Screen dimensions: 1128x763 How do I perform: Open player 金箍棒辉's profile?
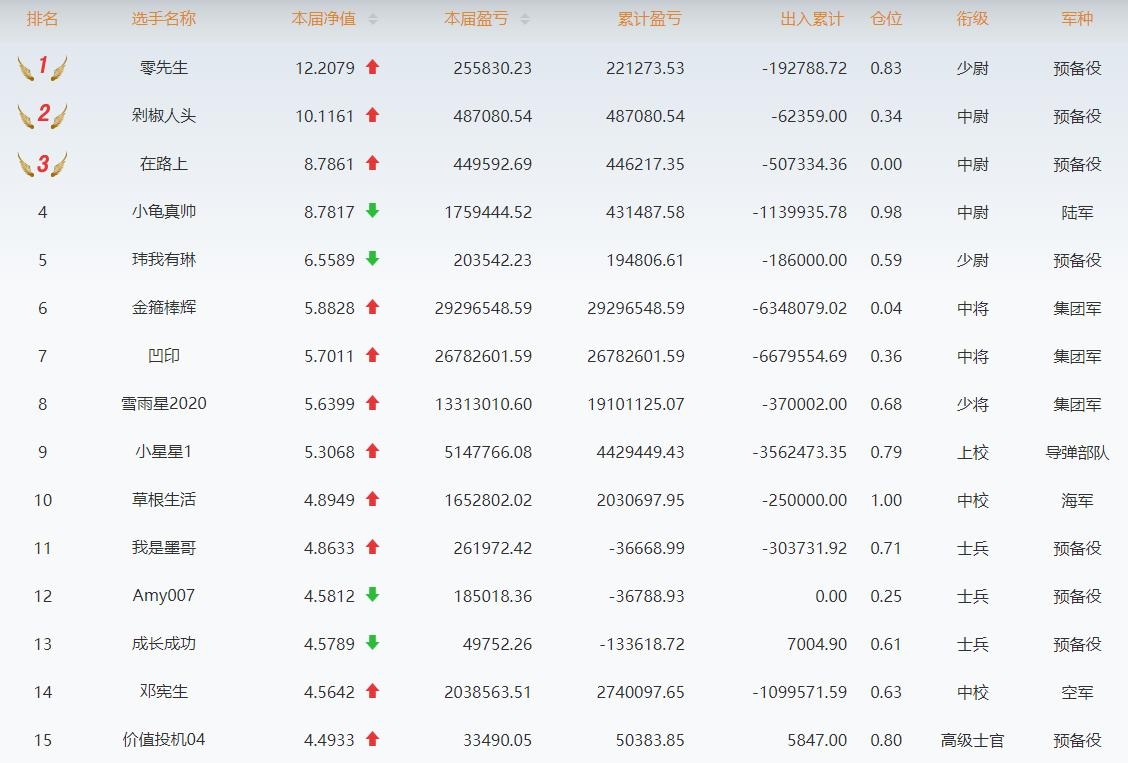tap(164, 308)
